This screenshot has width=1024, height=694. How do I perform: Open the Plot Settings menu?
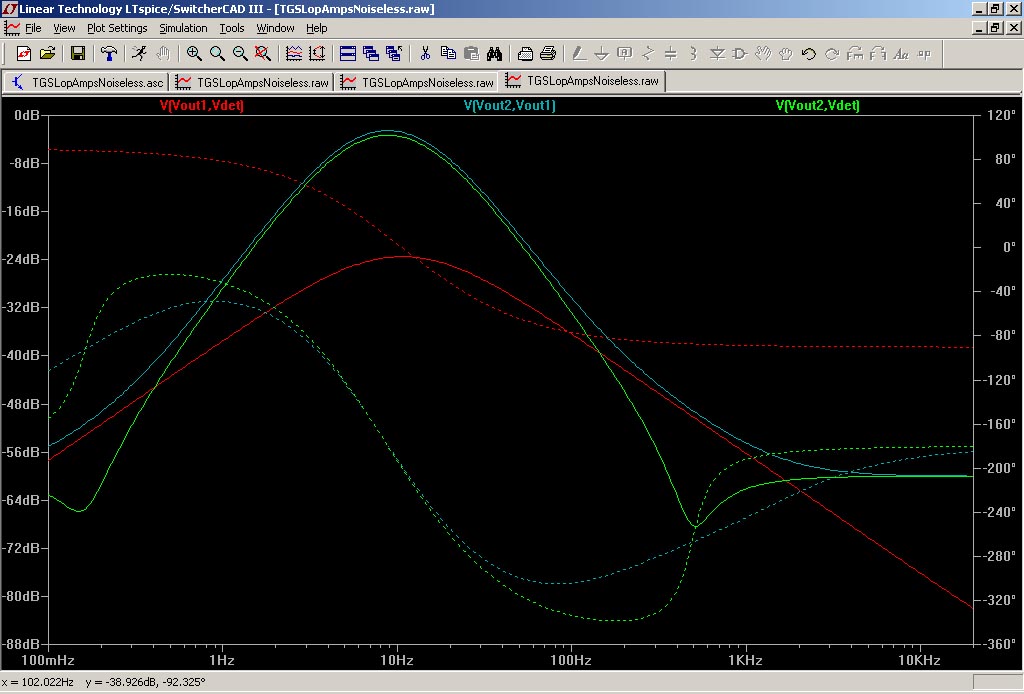pos(117,28)
